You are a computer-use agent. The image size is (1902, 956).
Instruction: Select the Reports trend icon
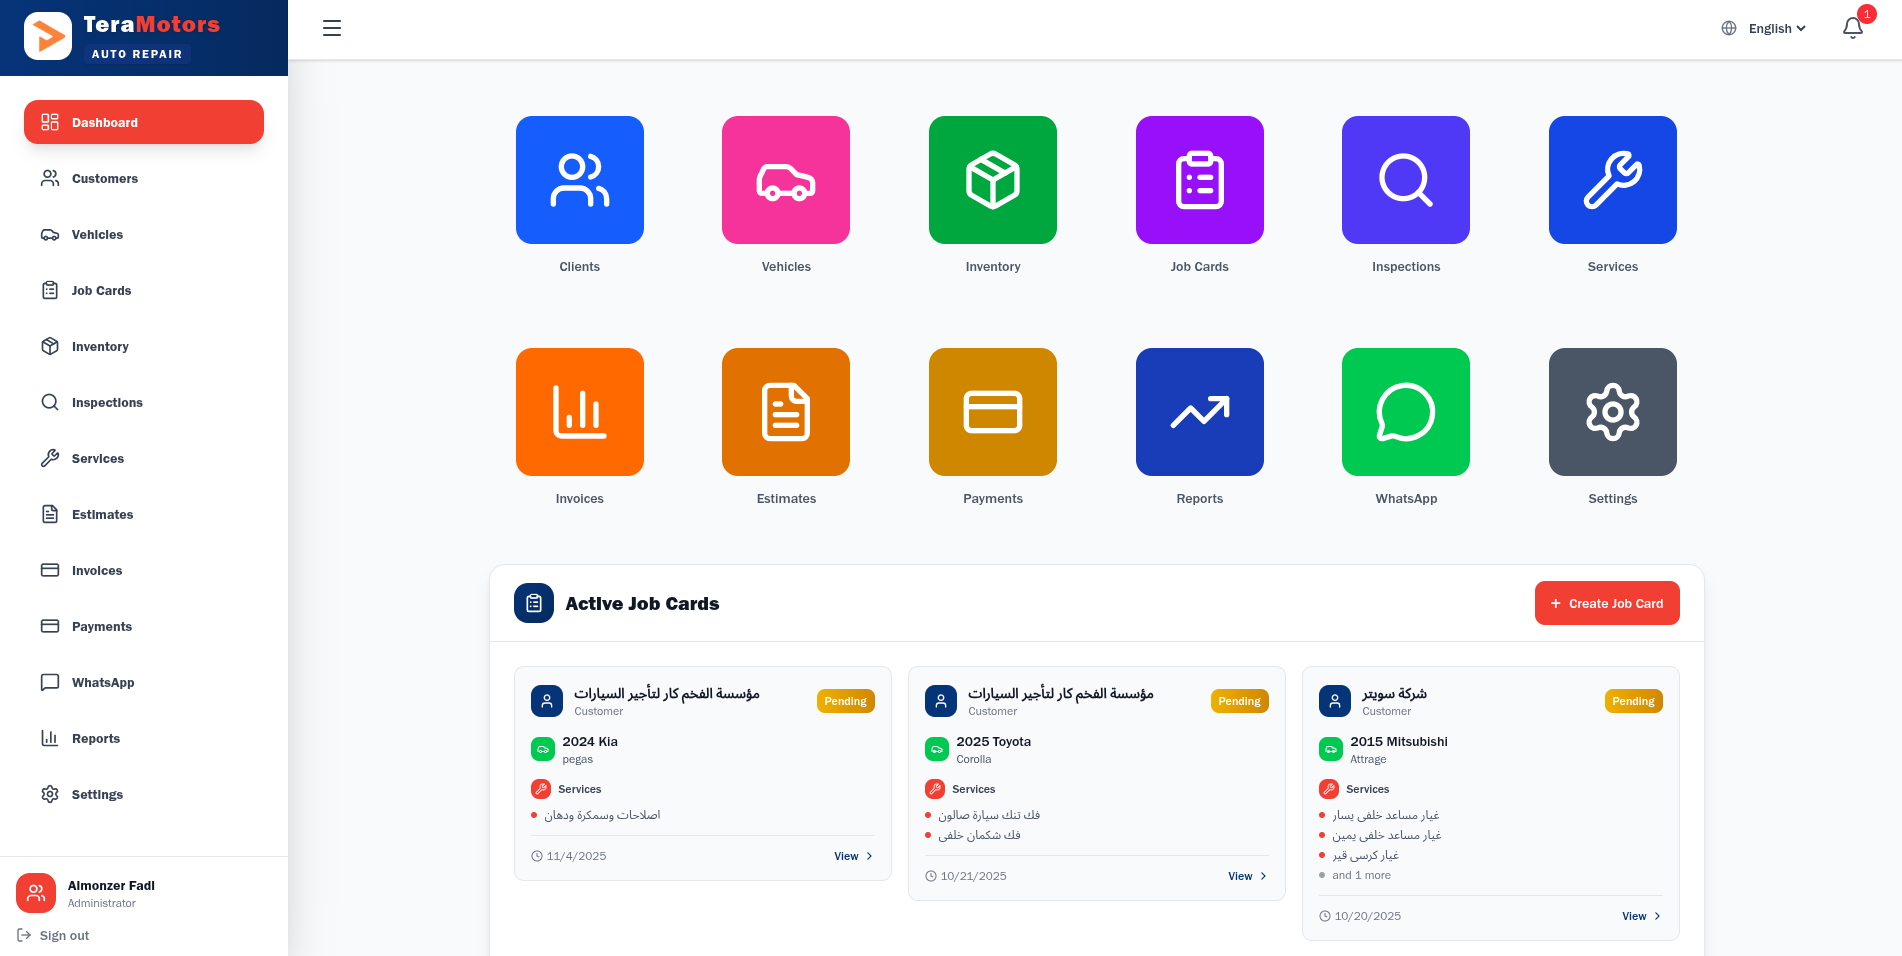click(1199, 411)
